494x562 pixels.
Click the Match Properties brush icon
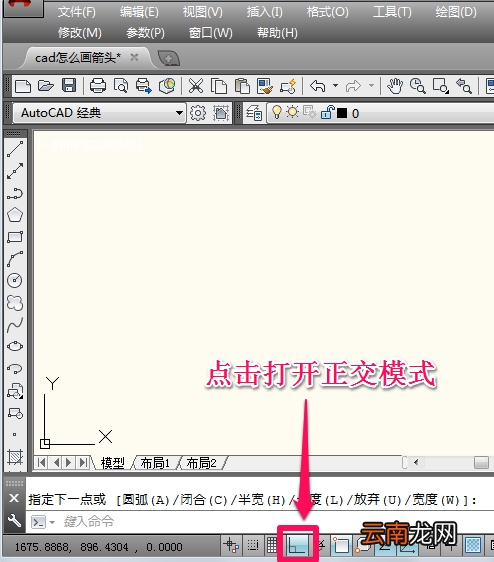pyautogui.click(x=265, y=86)
